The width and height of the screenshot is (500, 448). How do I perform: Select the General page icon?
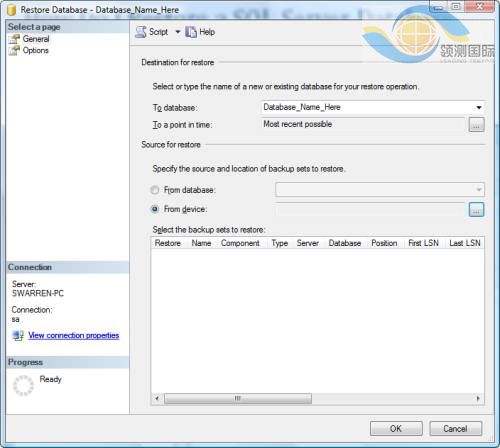coord(14,39)
